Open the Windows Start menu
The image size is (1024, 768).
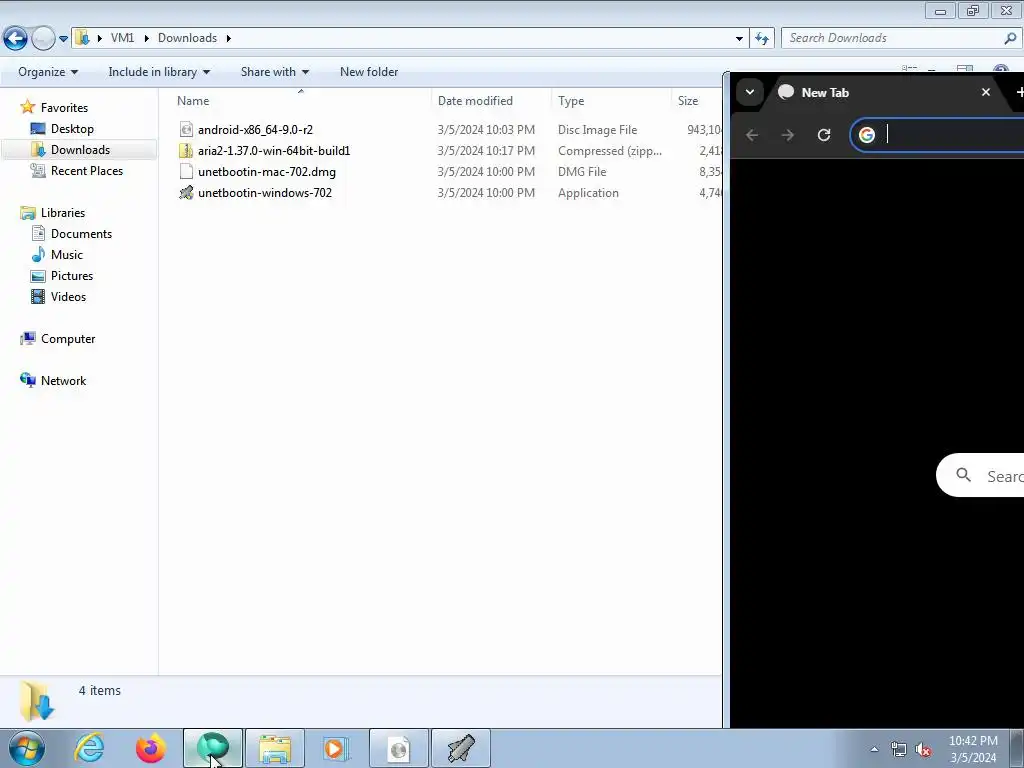point(27,748)
